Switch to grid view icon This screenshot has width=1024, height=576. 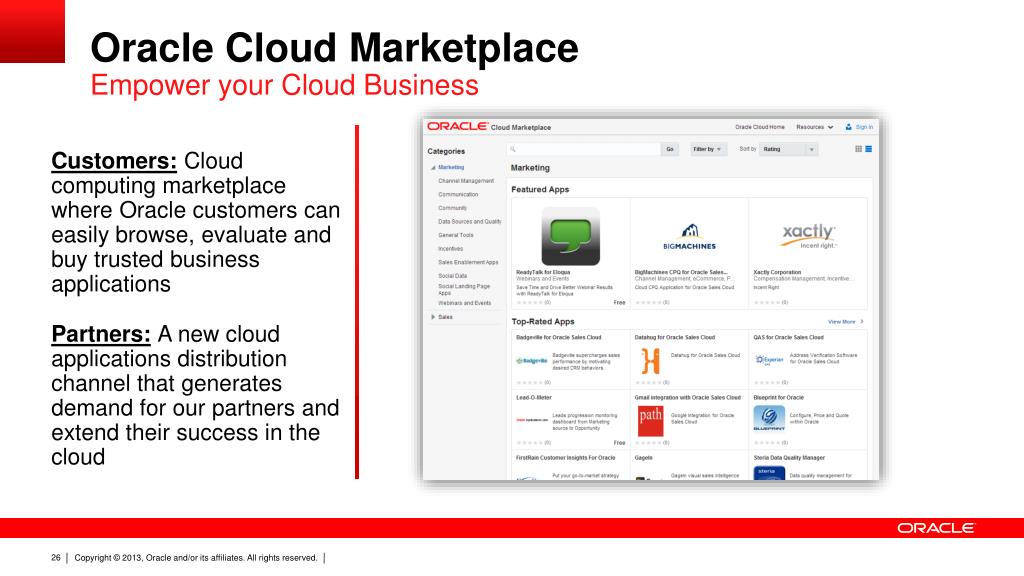(858, 149)
